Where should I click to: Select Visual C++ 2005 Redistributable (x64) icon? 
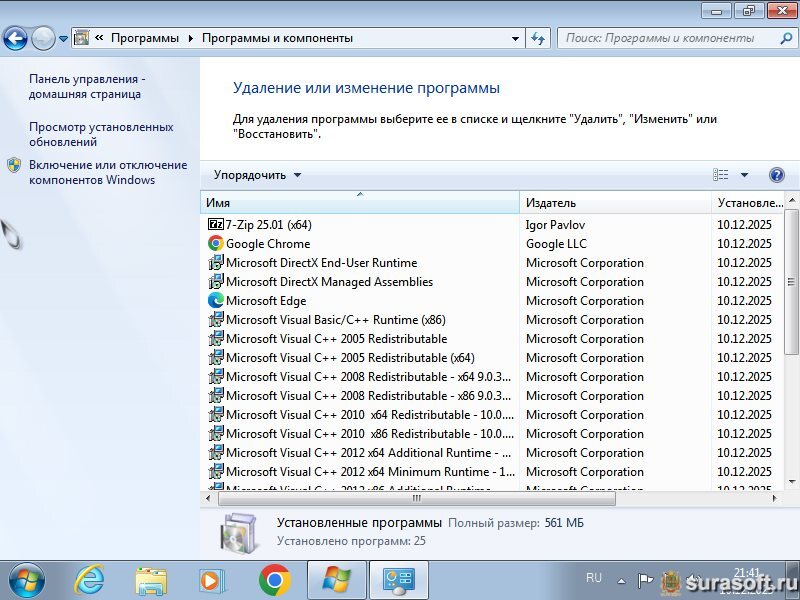[x=216, y=358]
